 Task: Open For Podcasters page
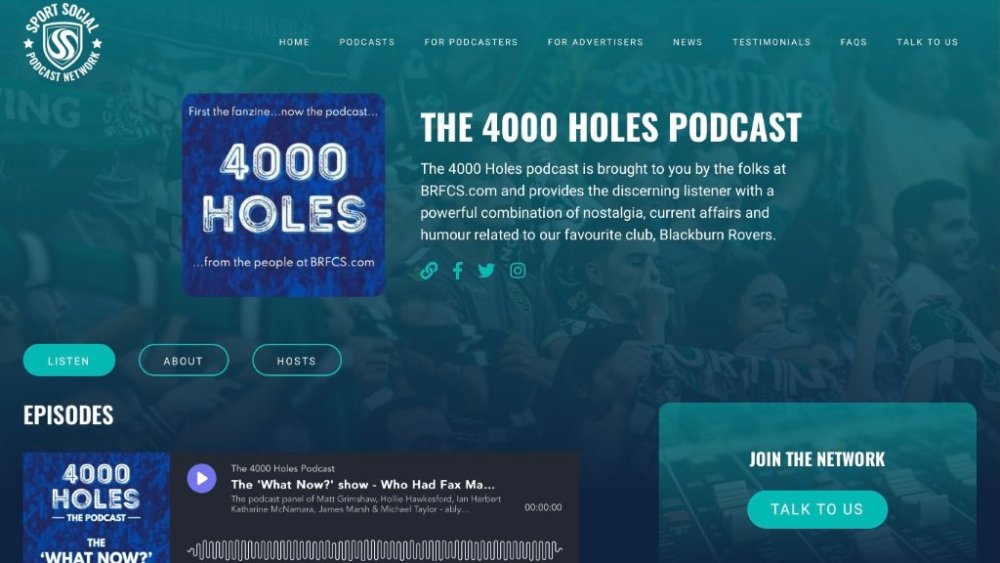(x=471, y=42)
